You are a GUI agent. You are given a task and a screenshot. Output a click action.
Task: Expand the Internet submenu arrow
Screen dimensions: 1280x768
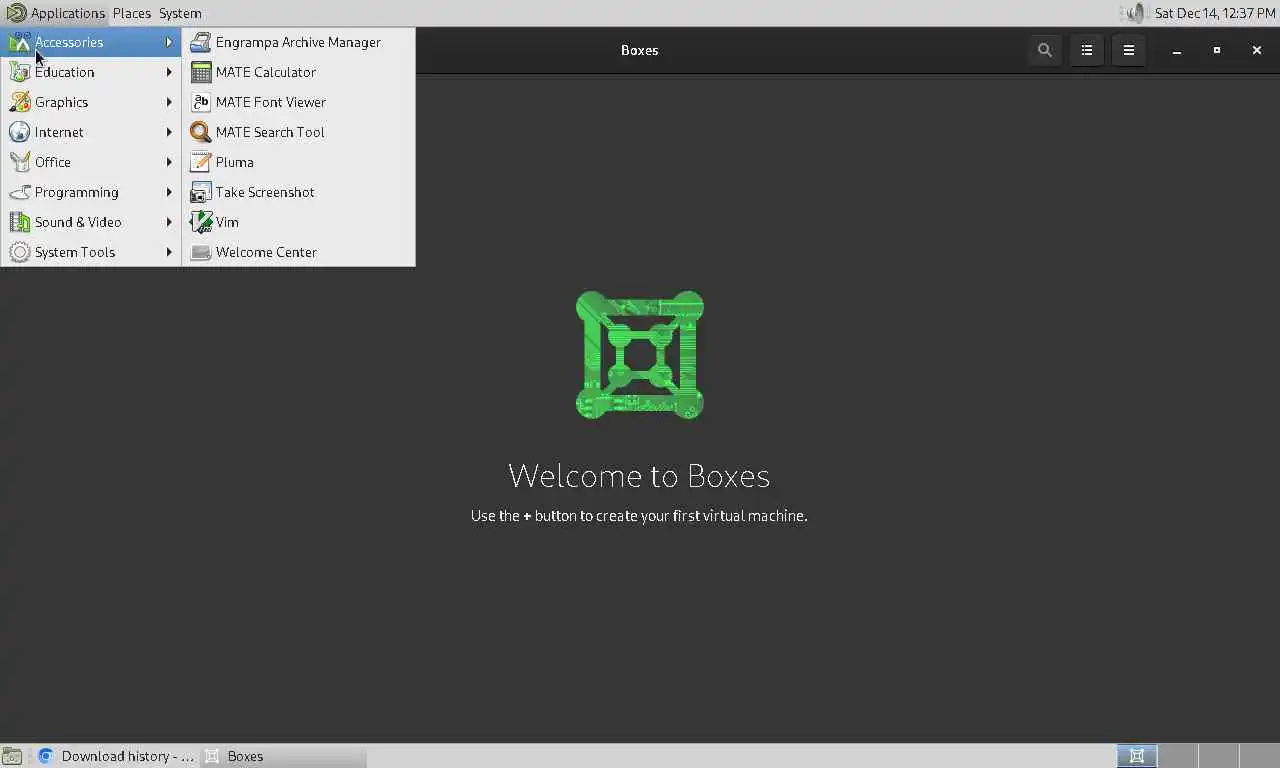[169, 132]
